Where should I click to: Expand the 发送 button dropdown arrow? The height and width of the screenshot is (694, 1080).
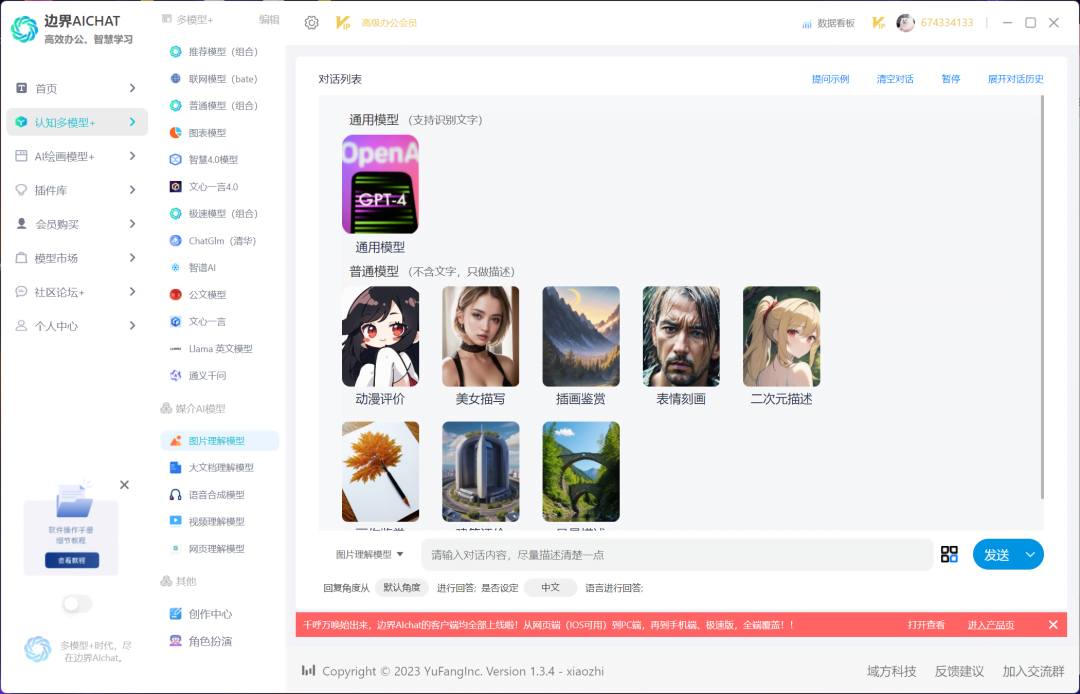tap(1028, 553)
